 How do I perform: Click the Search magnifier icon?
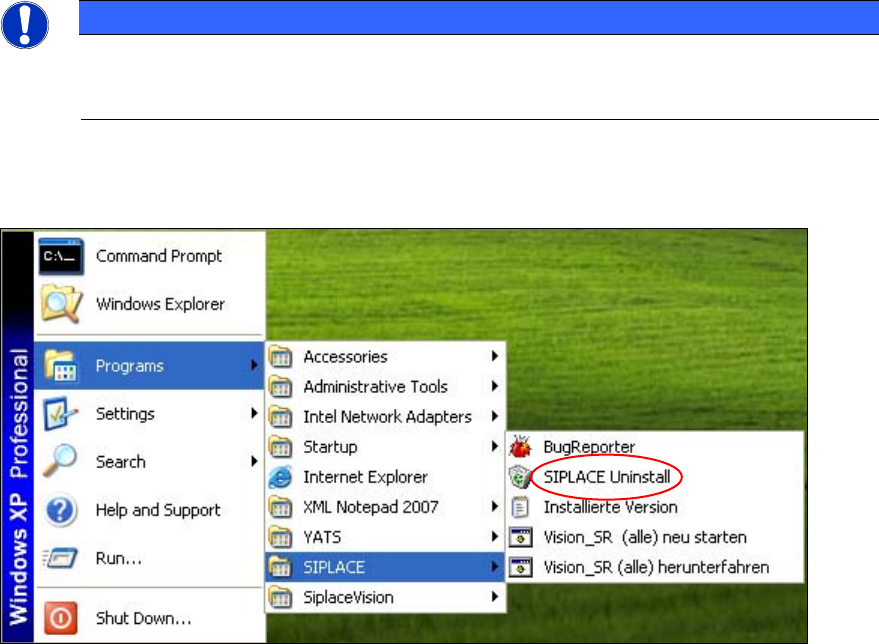(60, 461)
